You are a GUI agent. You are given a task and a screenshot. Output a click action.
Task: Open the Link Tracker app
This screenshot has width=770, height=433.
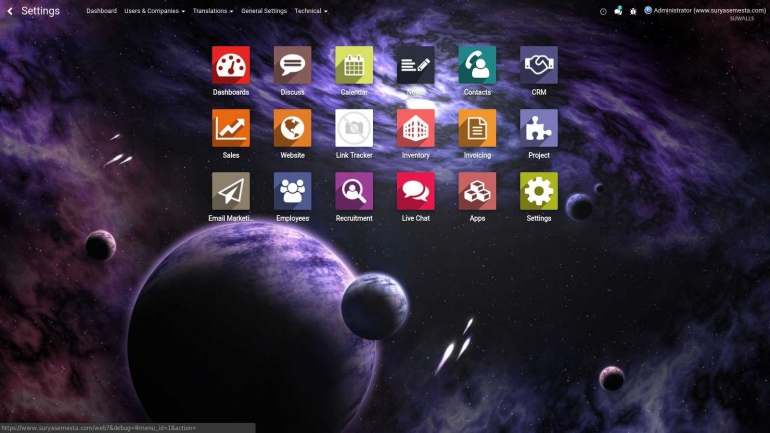354,128
